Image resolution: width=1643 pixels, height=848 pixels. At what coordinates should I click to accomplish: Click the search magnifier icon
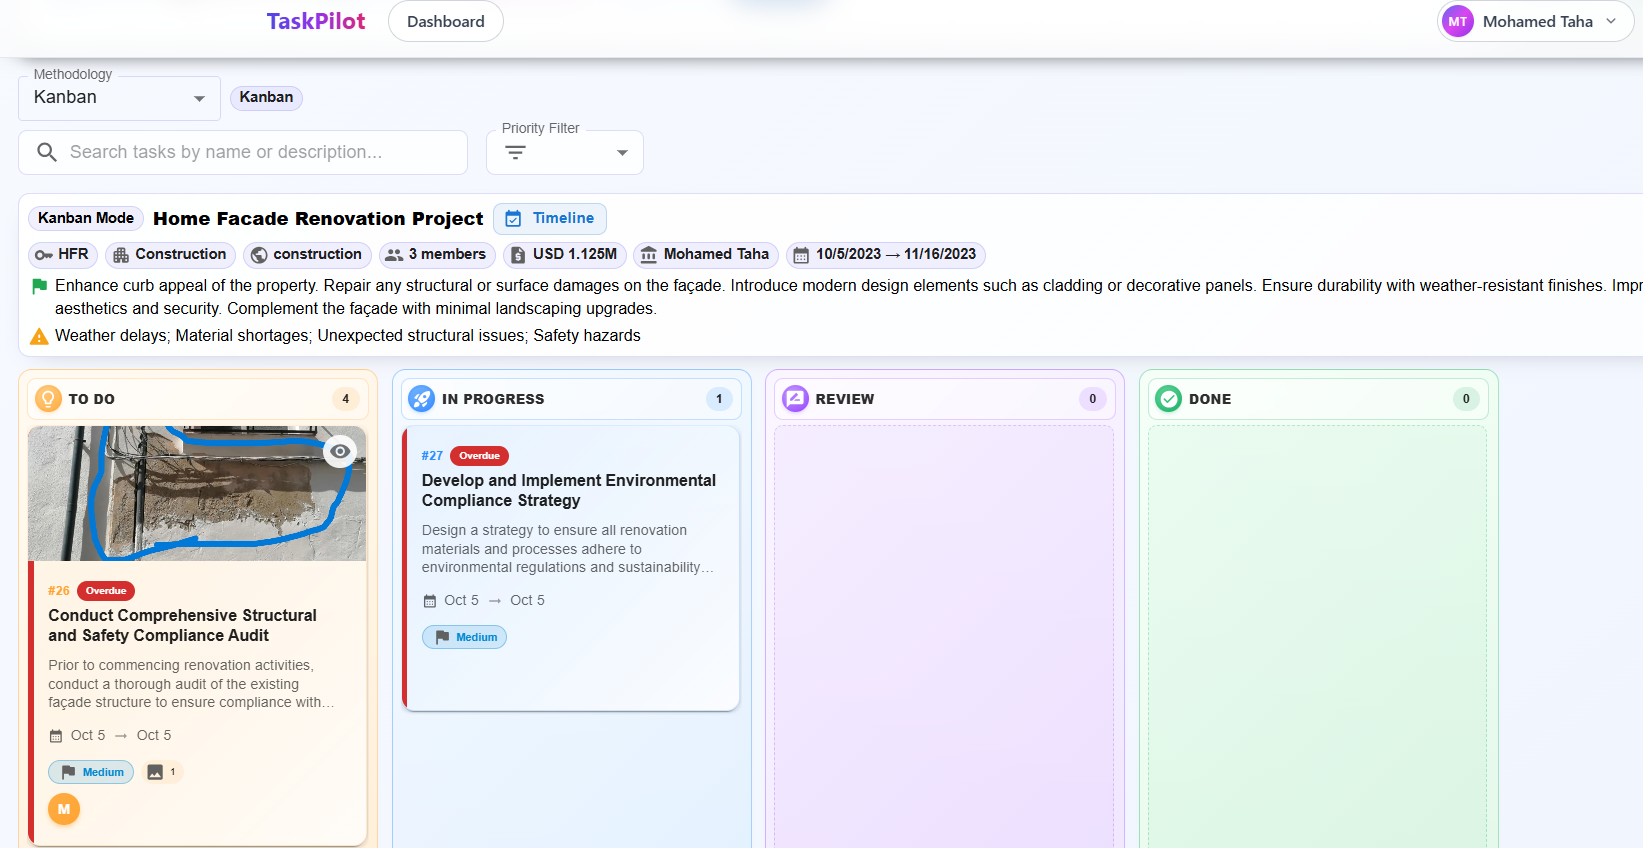point(47,152)
